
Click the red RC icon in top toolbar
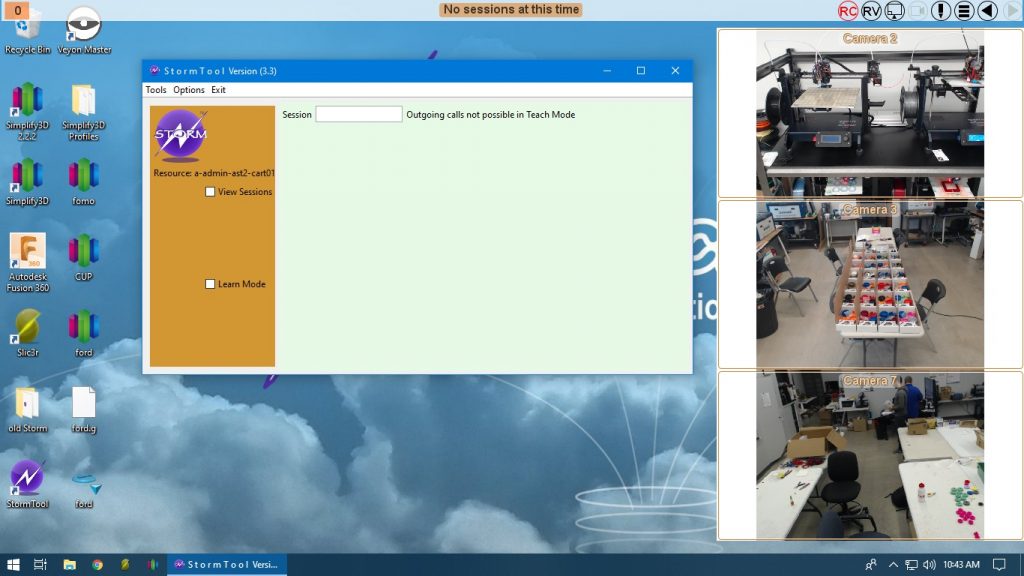point(848,10)
